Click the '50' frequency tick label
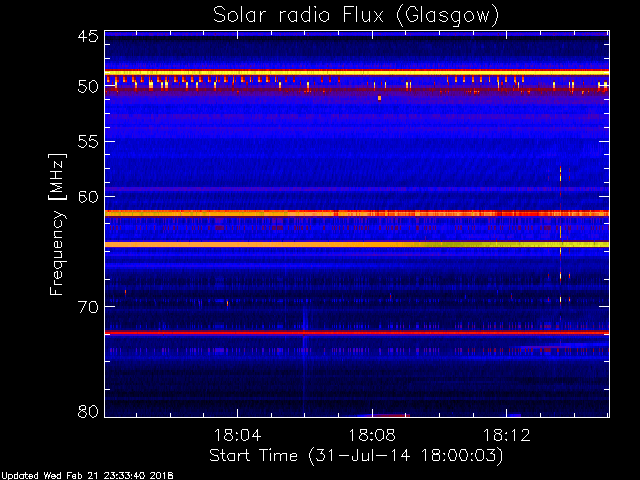The height and width of the screenshot is (480, 640). coord(88,87)
